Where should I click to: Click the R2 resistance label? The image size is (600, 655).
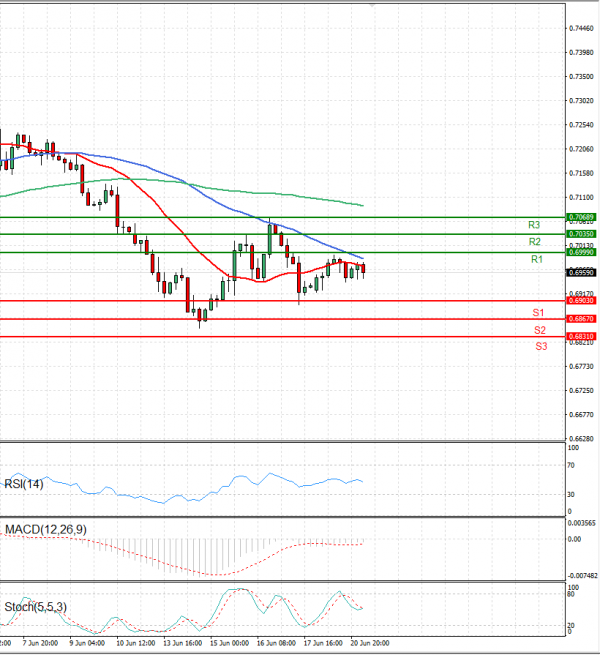click(x=534, y=242)
